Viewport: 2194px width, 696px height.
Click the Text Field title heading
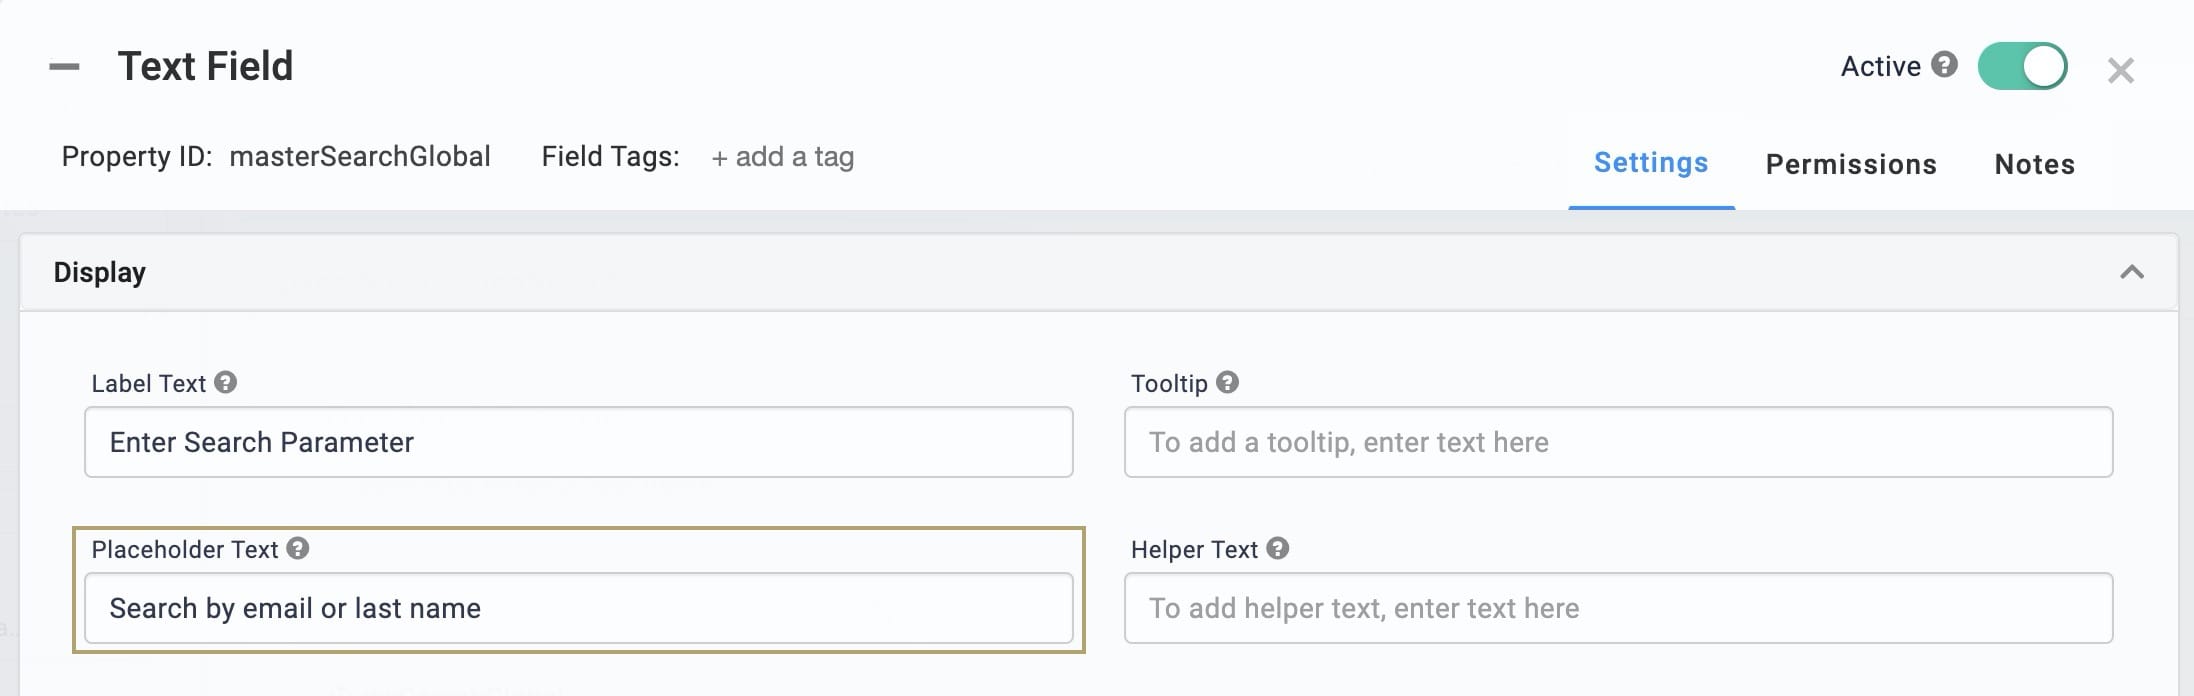point(205,66)
